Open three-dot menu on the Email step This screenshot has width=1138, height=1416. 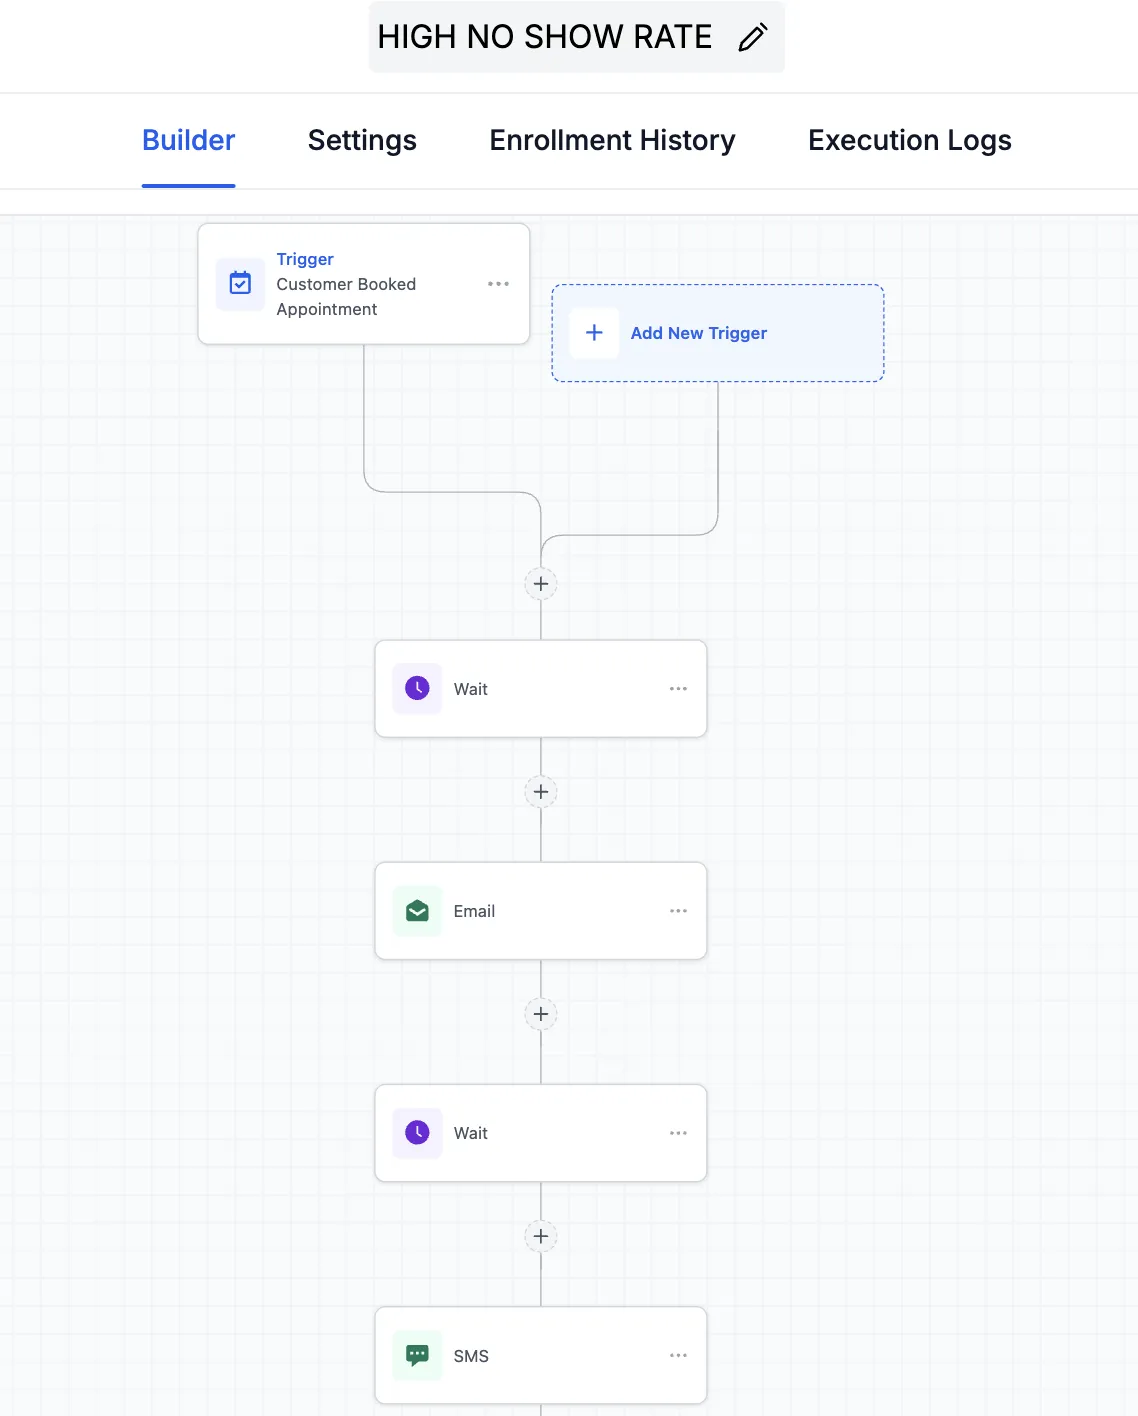pyautogui.click(x=678, y=911)
